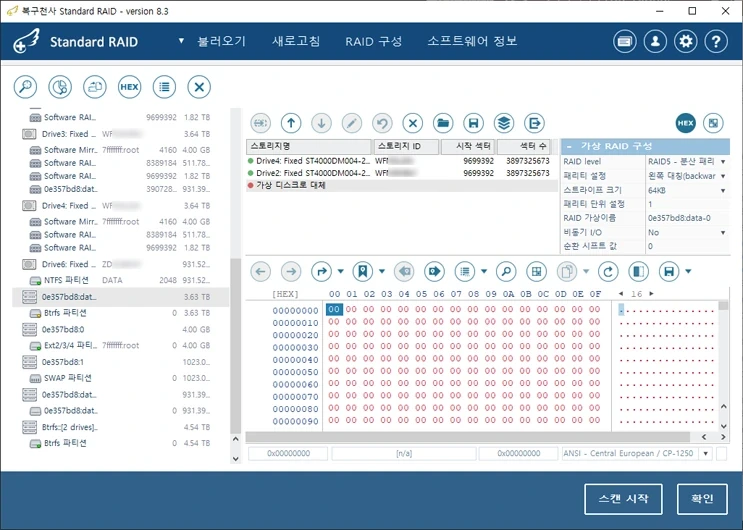Click the storage tree vertical scrollbar
743x530 pixels.
coord(236,346)
